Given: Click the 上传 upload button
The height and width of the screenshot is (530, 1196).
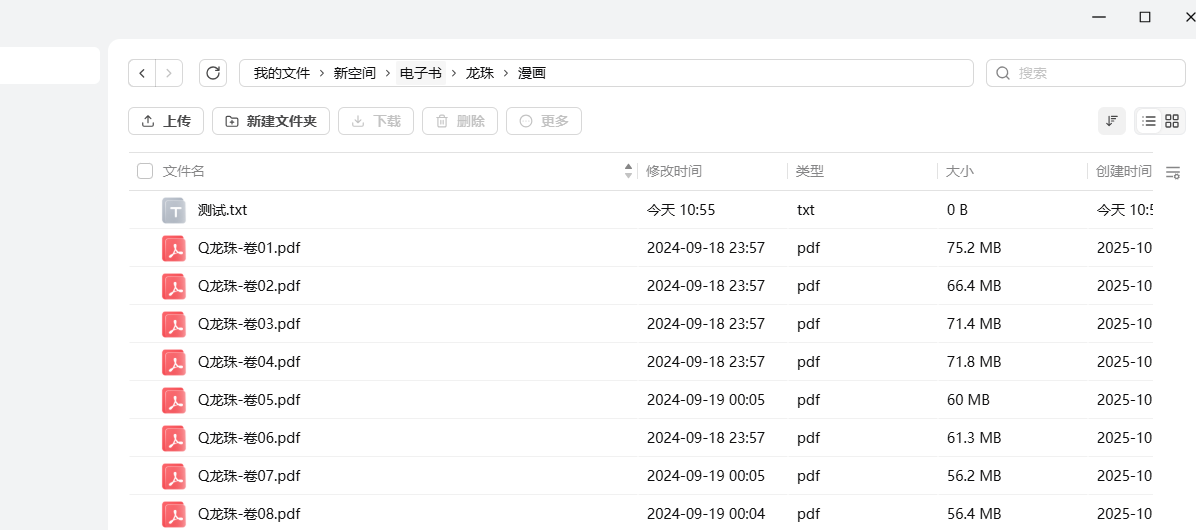Looking at the screenshot, I should coord(166,121).
